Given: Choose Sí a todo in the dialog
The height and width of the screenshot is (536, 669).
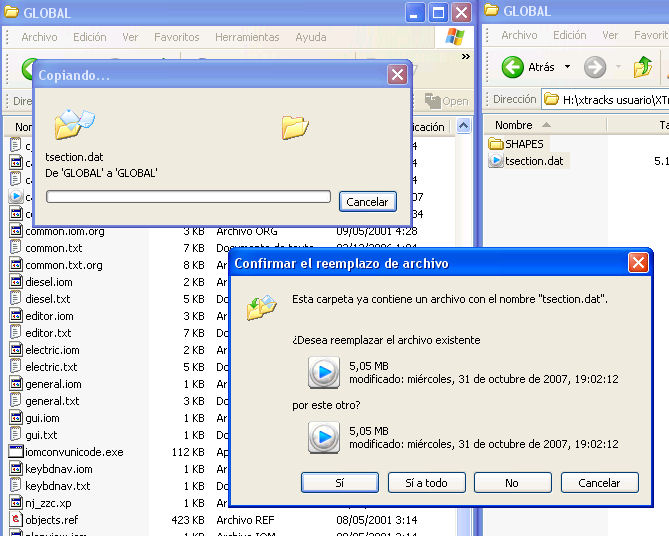Looking at the screenshot, I should pyautogui.click(x=426, y=482).
